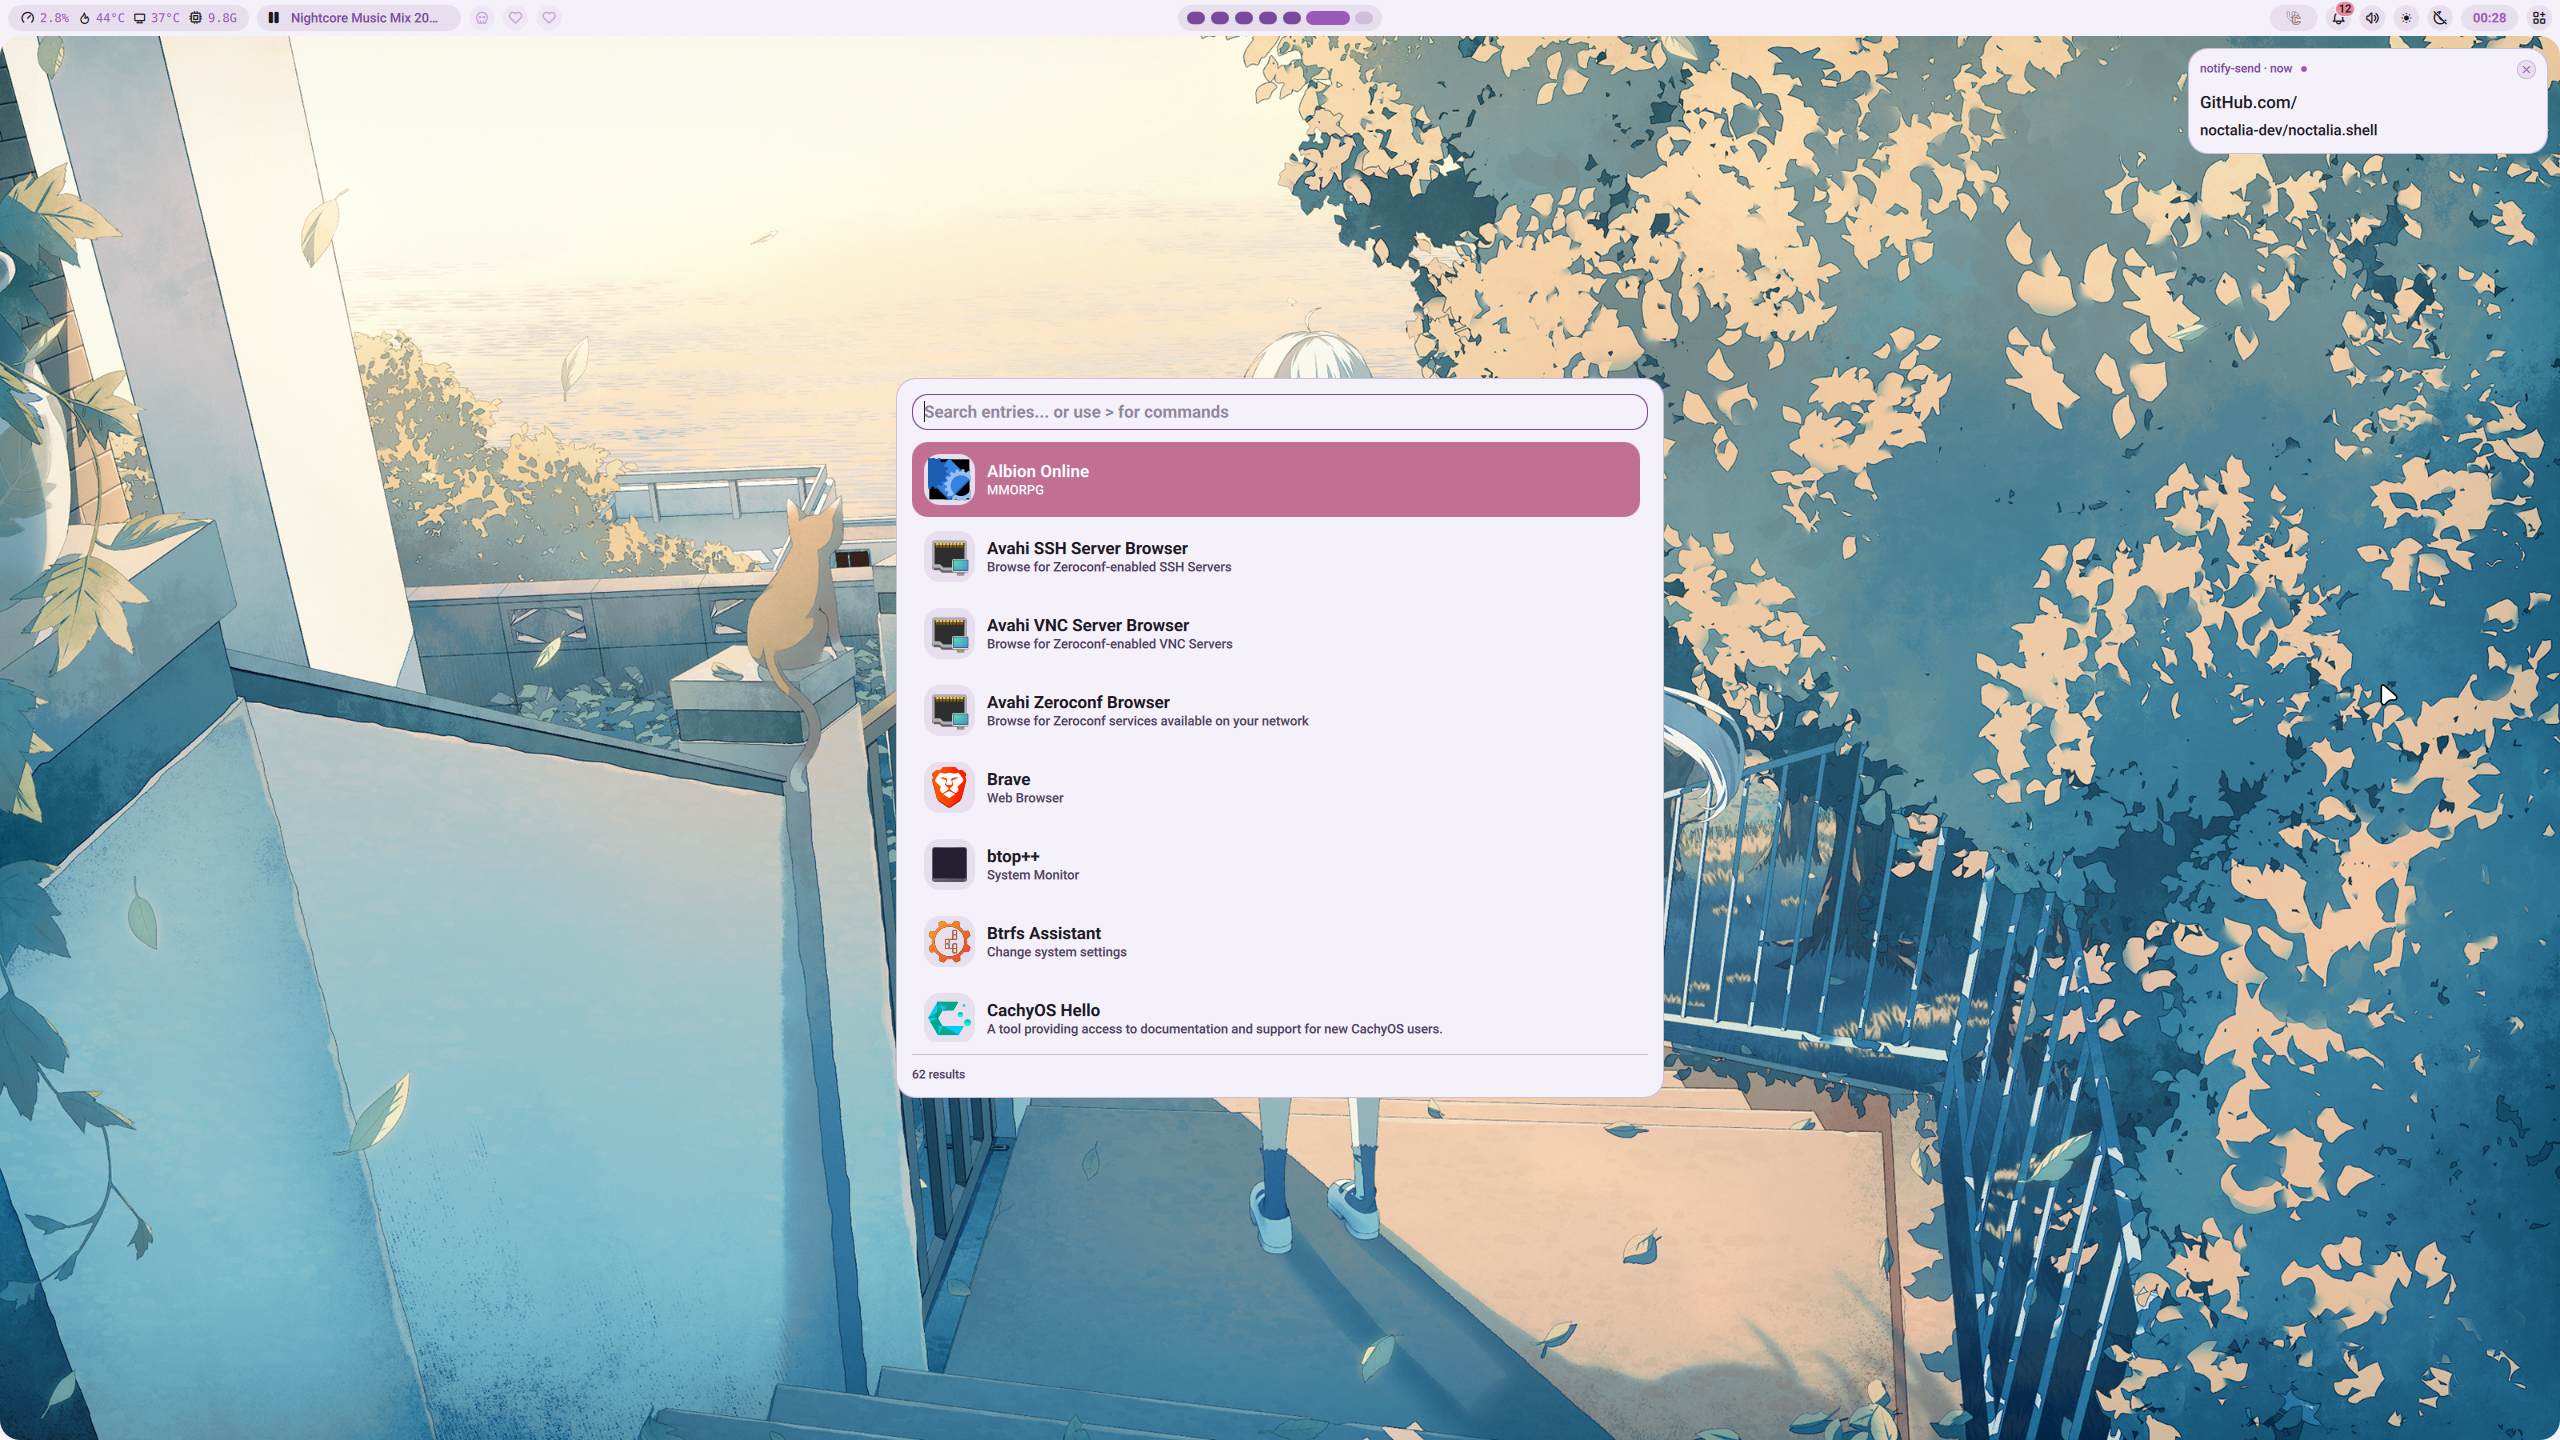Click the CPU usage system monitor widget
This screenshot has width=2560, height=1440.
pyautogui.click(x=46, y=18)
